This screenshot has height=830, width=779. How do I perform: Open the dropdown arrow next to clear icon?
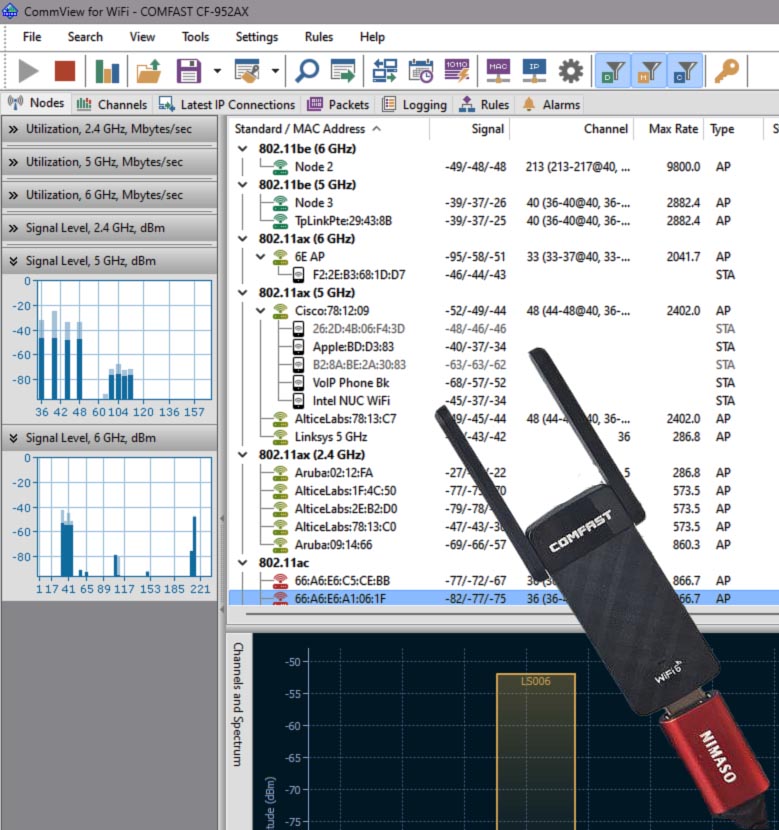pos(275,71)
